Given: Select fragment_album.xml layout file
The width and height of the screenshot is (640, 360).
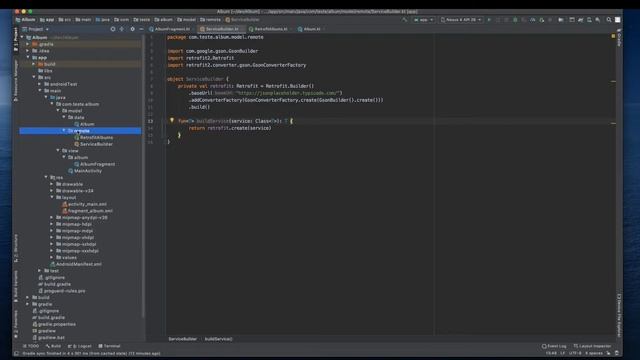Looking at the screenshot, I should [x=87, y=211].
